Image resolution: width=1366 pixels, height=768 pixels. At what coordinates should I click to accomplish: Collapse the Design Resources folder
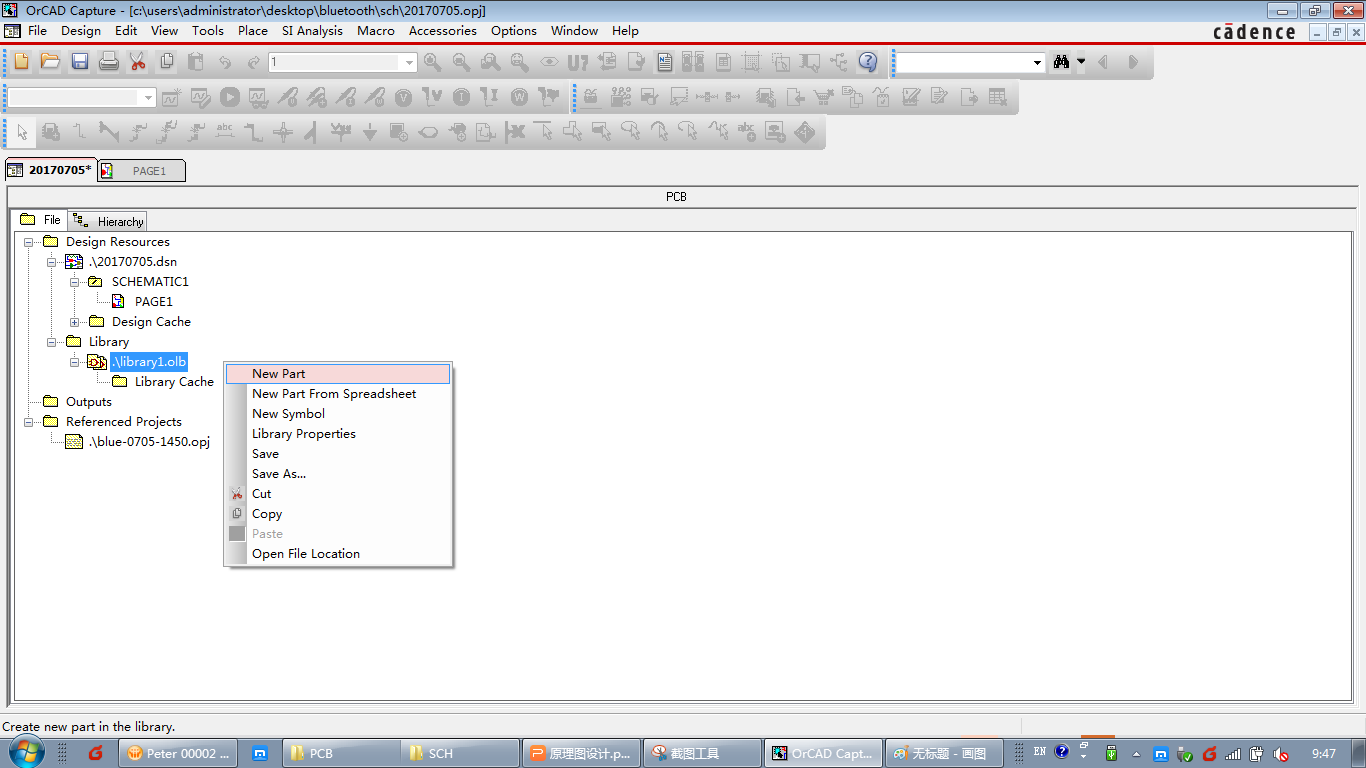(x=30, y=242)
